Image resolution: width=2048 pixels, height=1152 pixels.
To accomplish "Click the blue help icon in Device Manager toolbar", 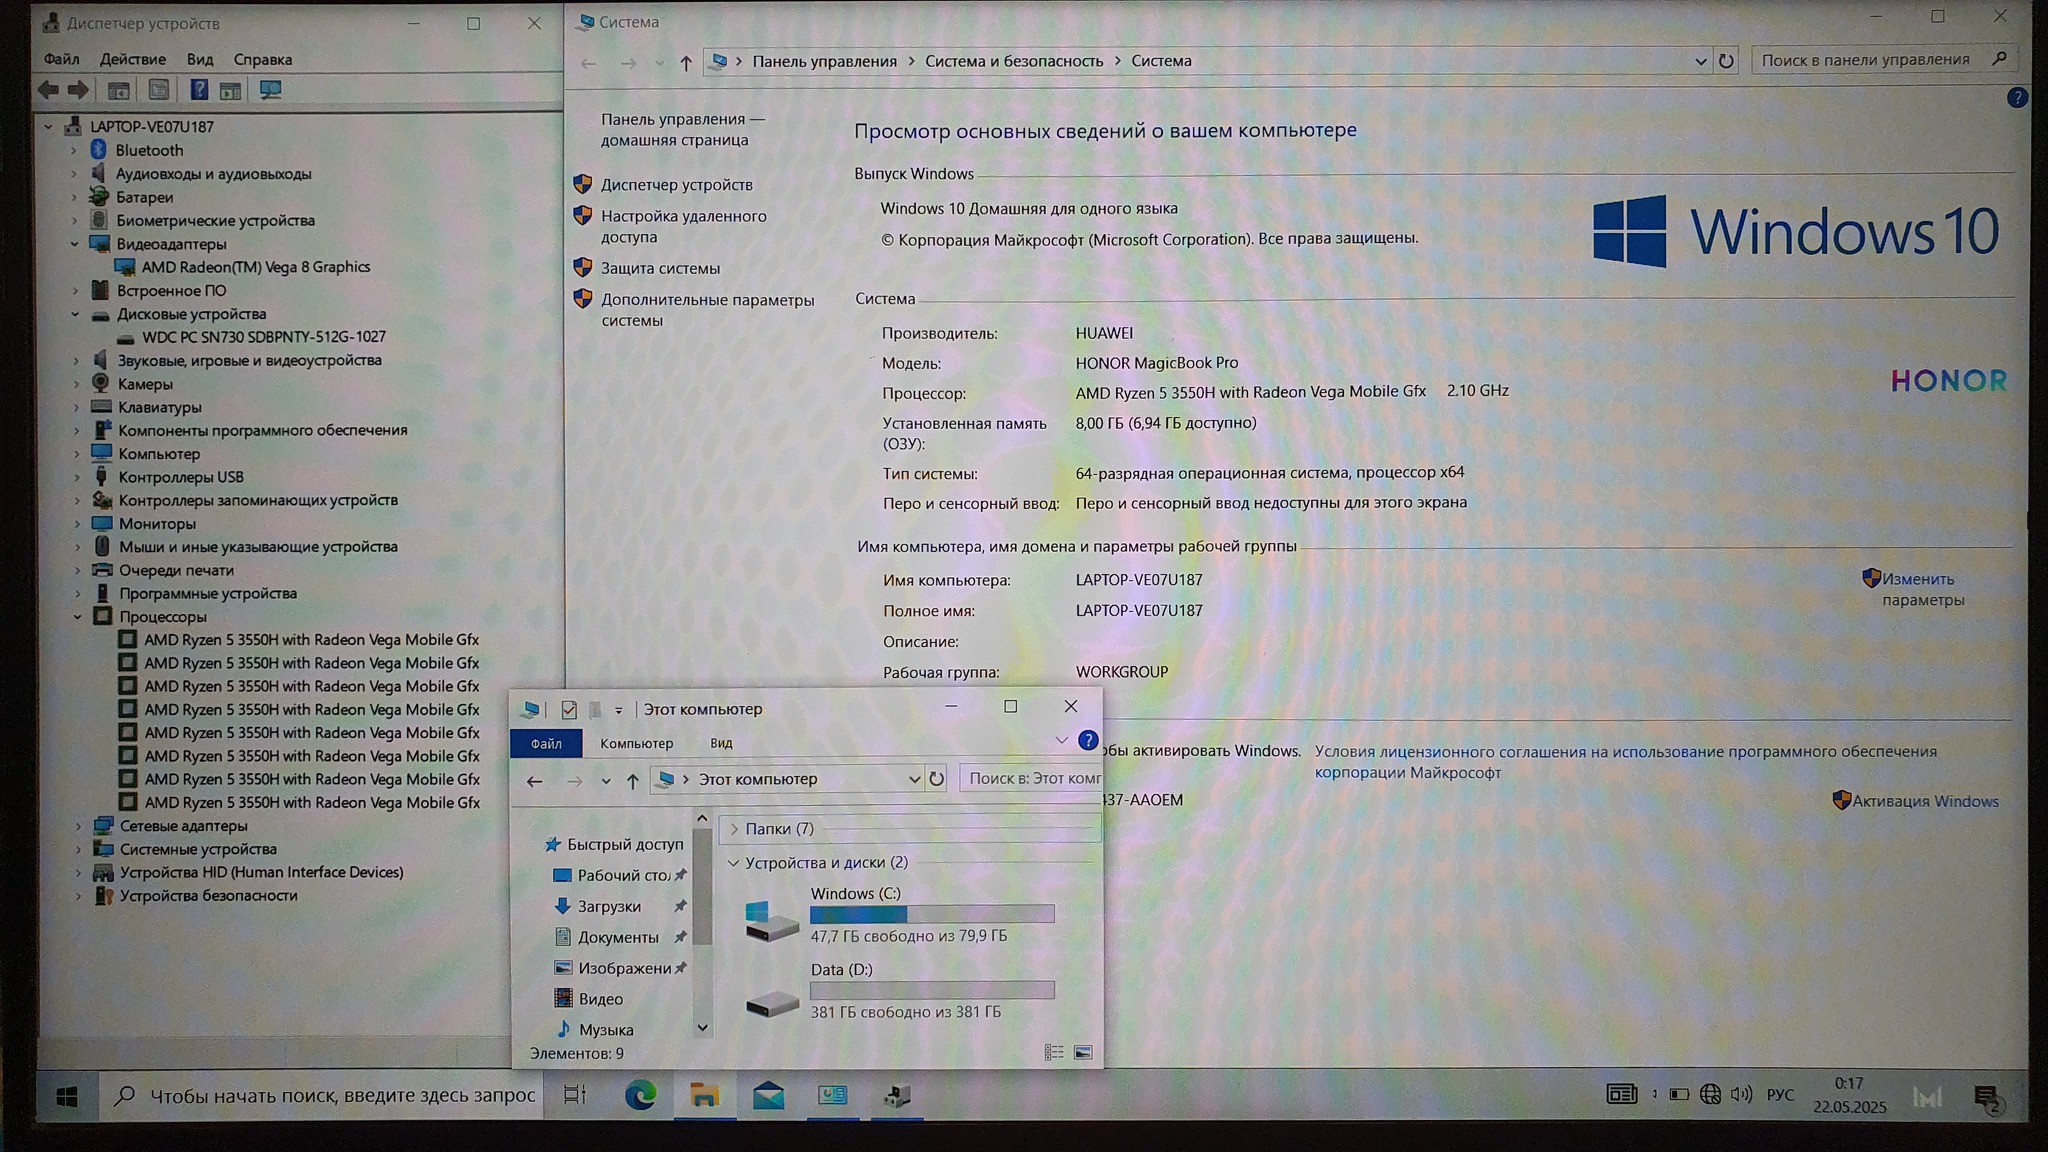I will point(199,91).
